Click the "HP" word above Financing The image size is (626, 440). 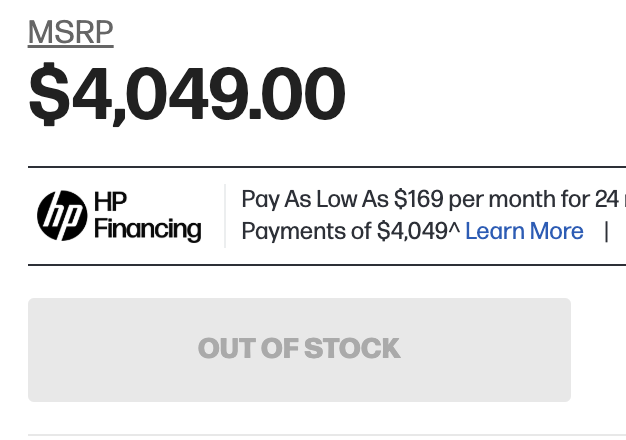click(x=110, y=201)
